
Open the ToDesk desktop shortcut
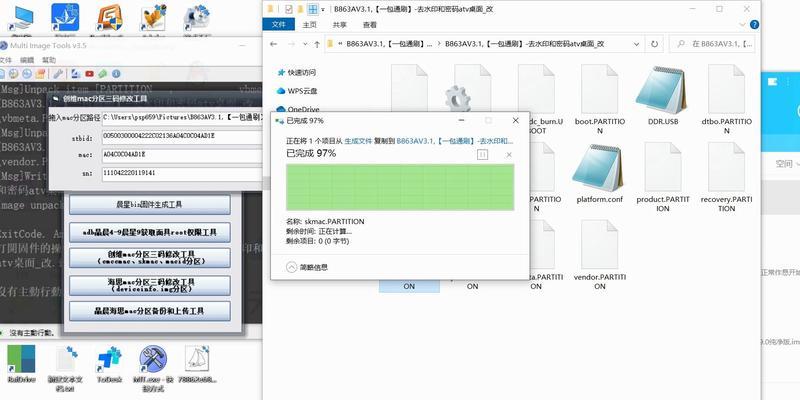[x=109, y=363]
